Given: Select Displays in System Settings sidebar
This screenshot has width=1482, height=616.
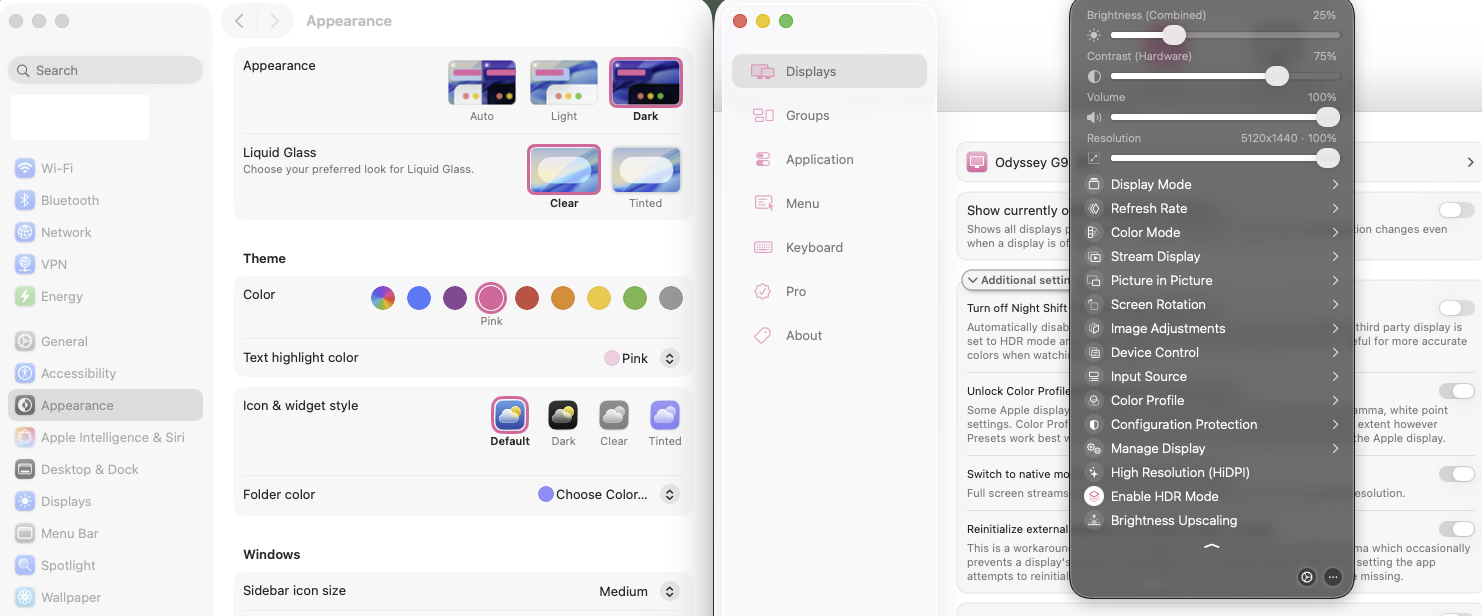Looking at the screenshot, I should 66,501.
